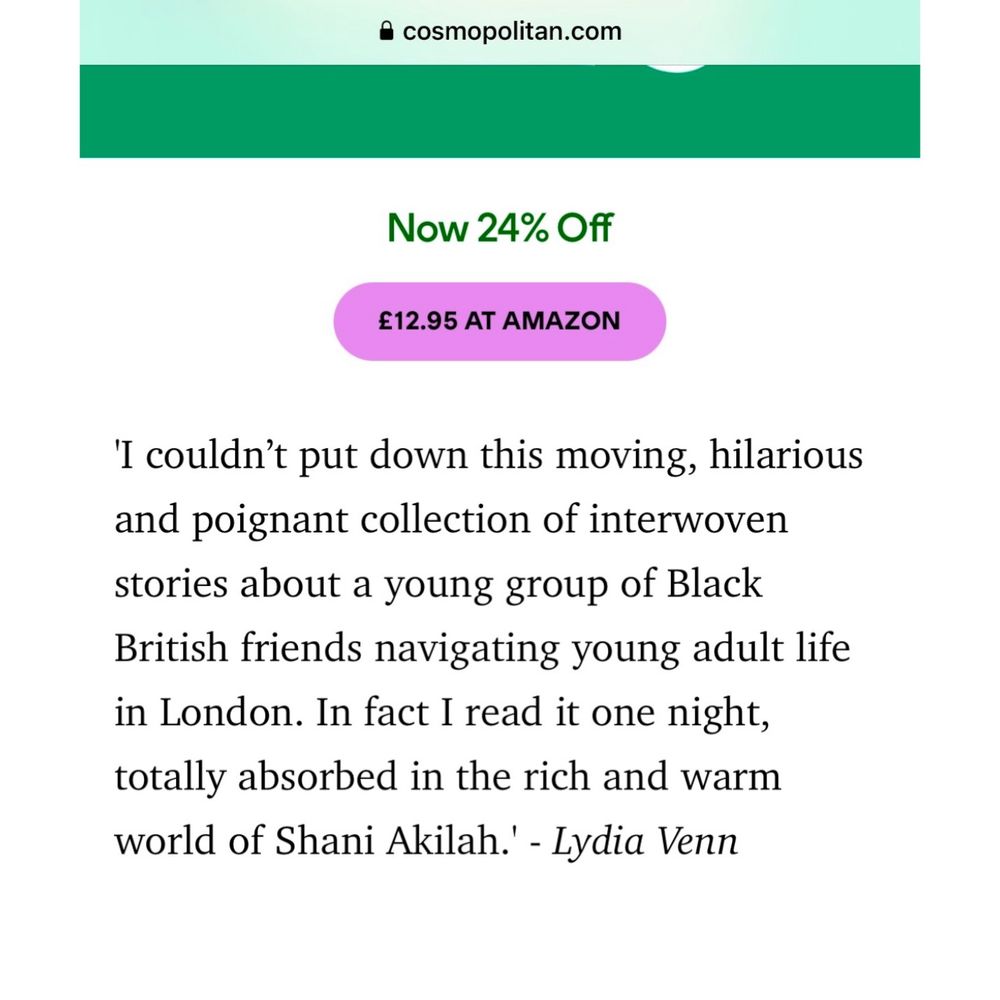
Task: Click the word London in the review
Action: 226,712
